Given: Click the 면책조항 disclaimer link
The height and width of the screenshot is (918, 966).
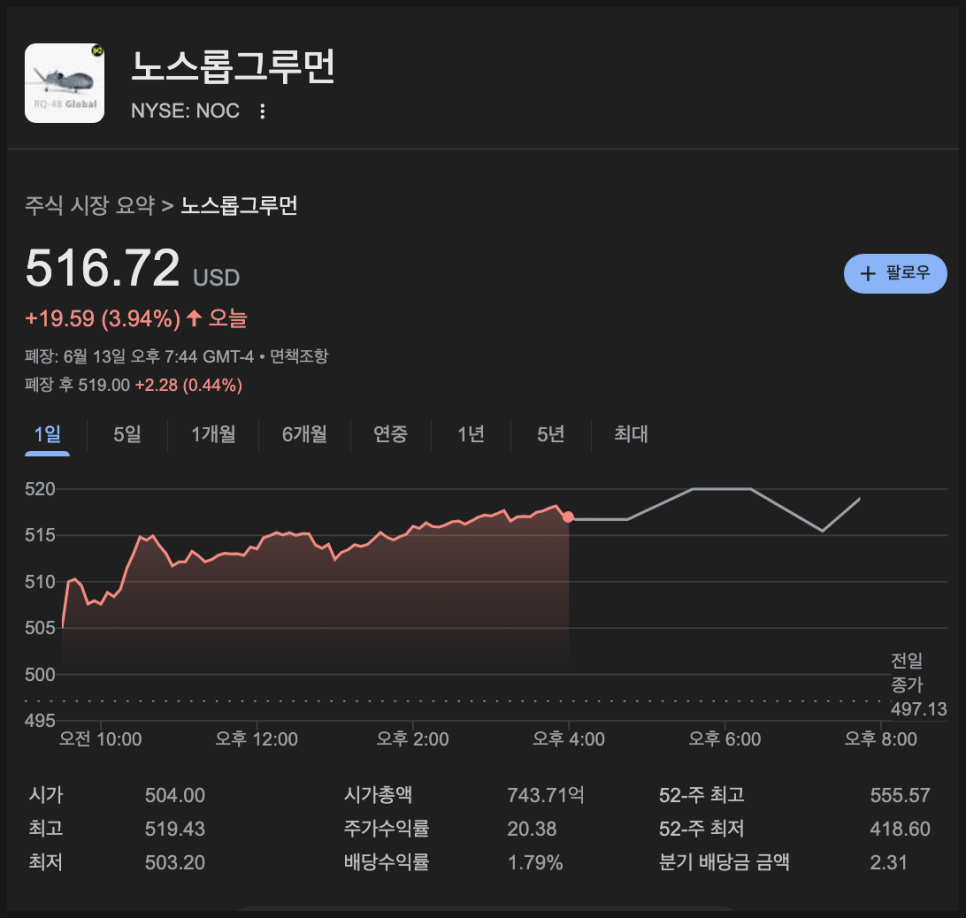Looking at the screenshot, I should pos(299,356).
